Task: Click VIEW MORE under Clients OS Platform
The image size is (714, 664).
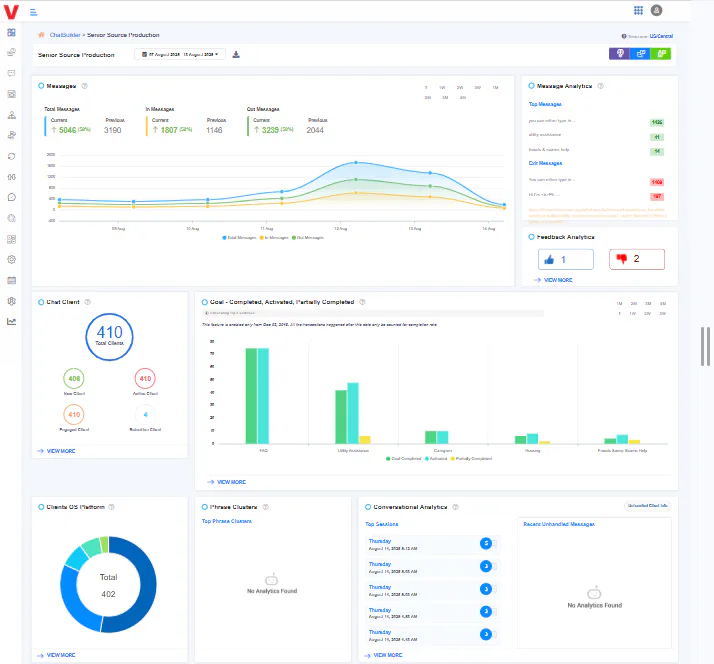Action: (61, 655)
